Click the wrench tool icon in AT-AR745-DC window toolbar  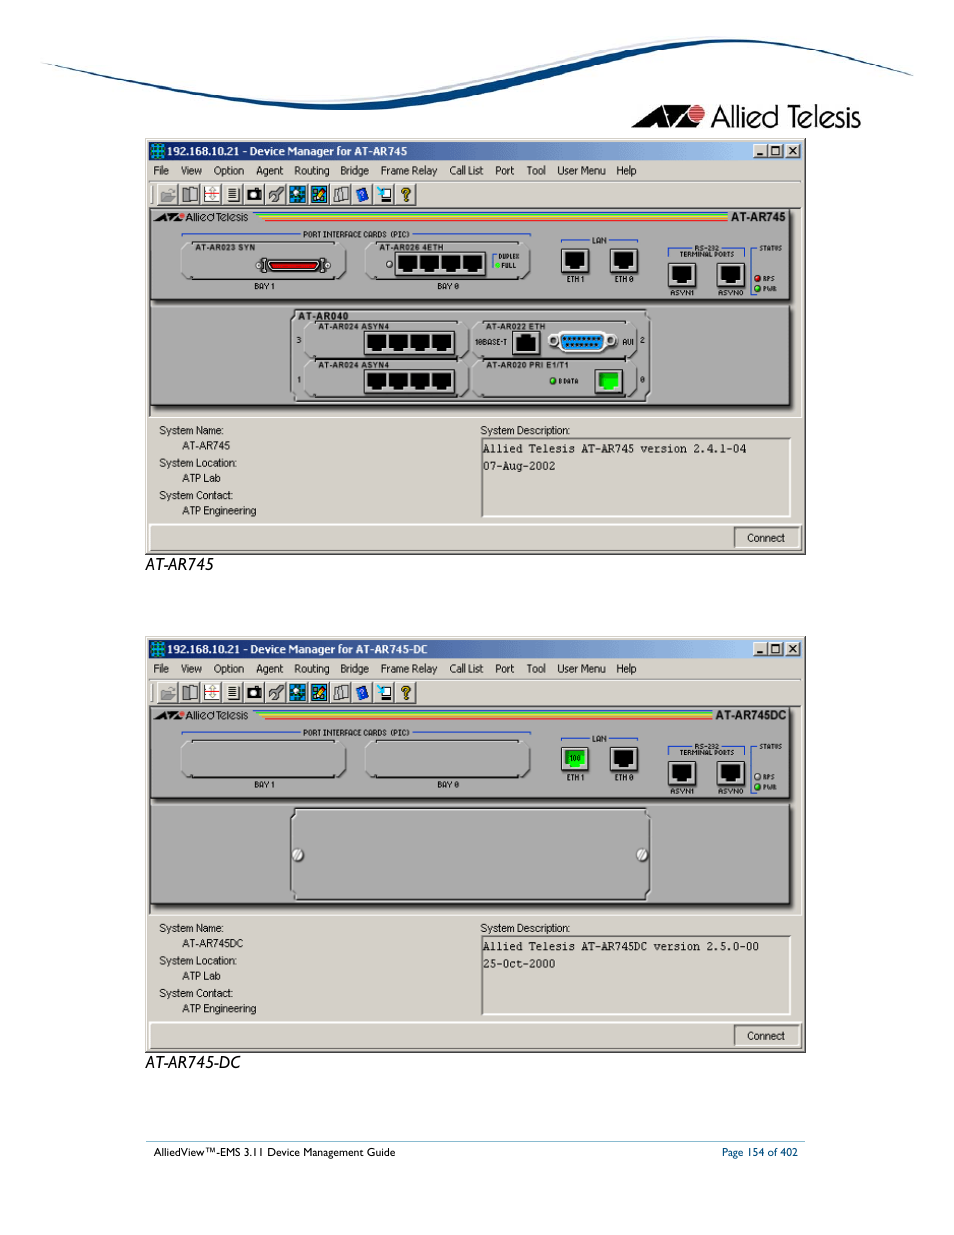pos(276,693)
